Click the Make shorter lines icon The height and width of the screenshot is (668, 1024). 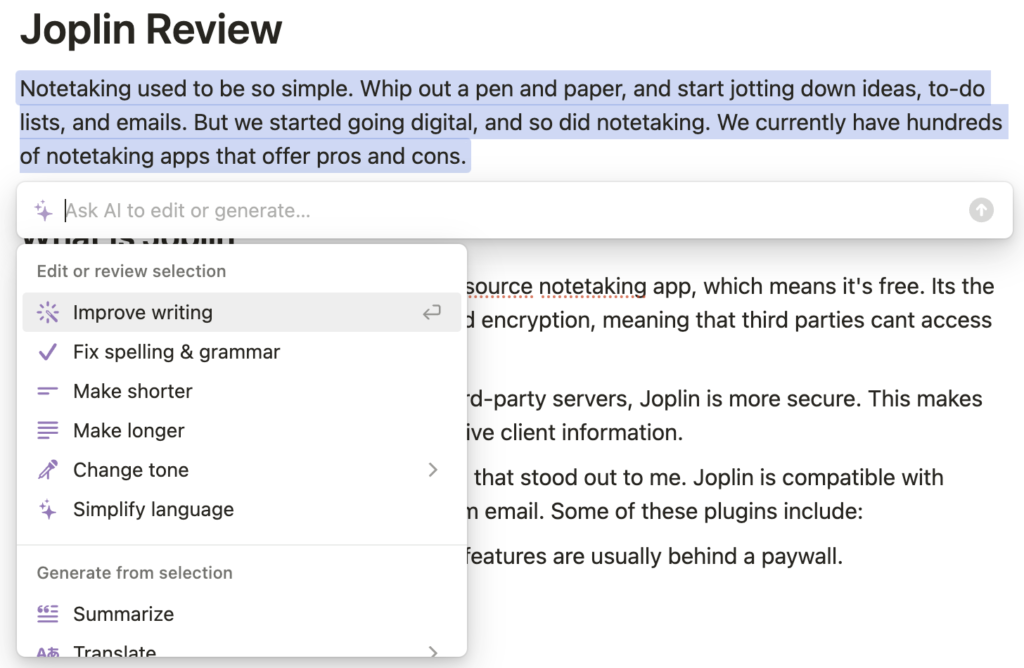[x=47, y=392]
